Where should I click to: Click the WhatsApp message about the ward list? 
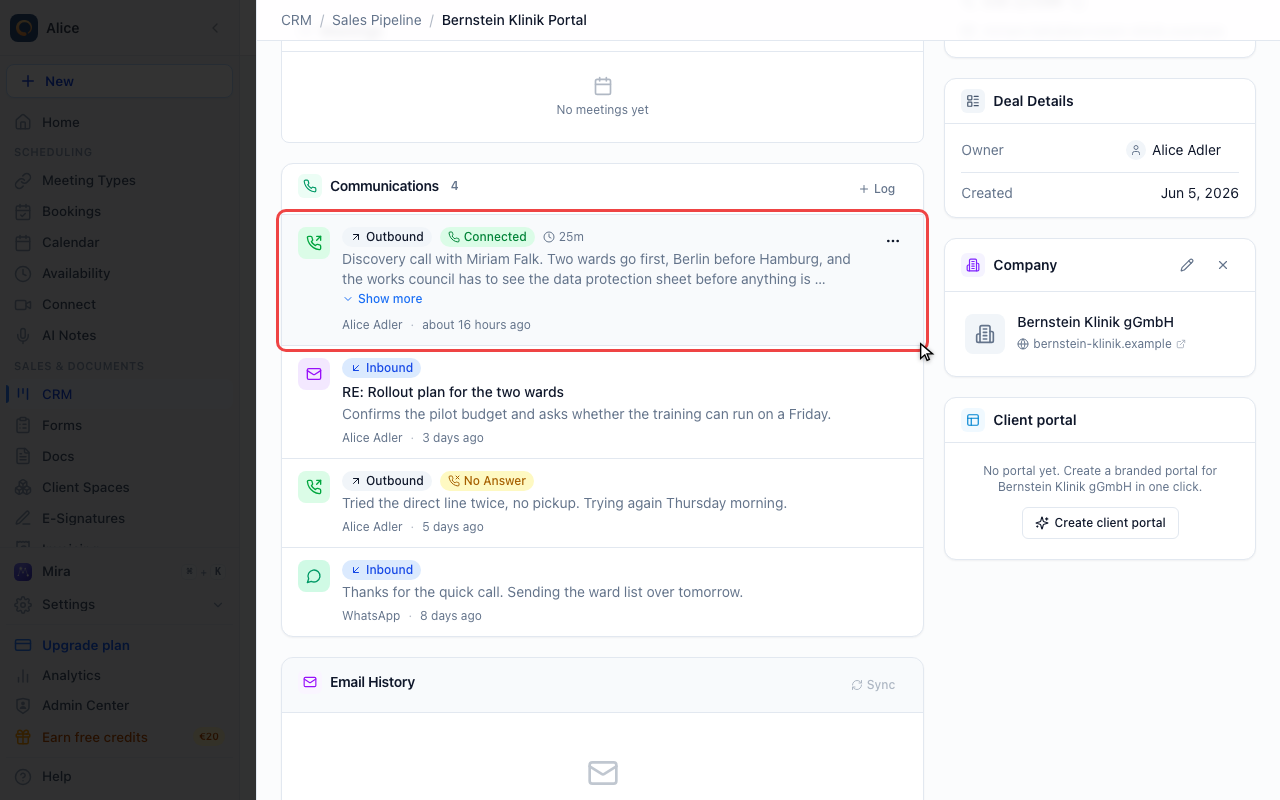(542, 592)
